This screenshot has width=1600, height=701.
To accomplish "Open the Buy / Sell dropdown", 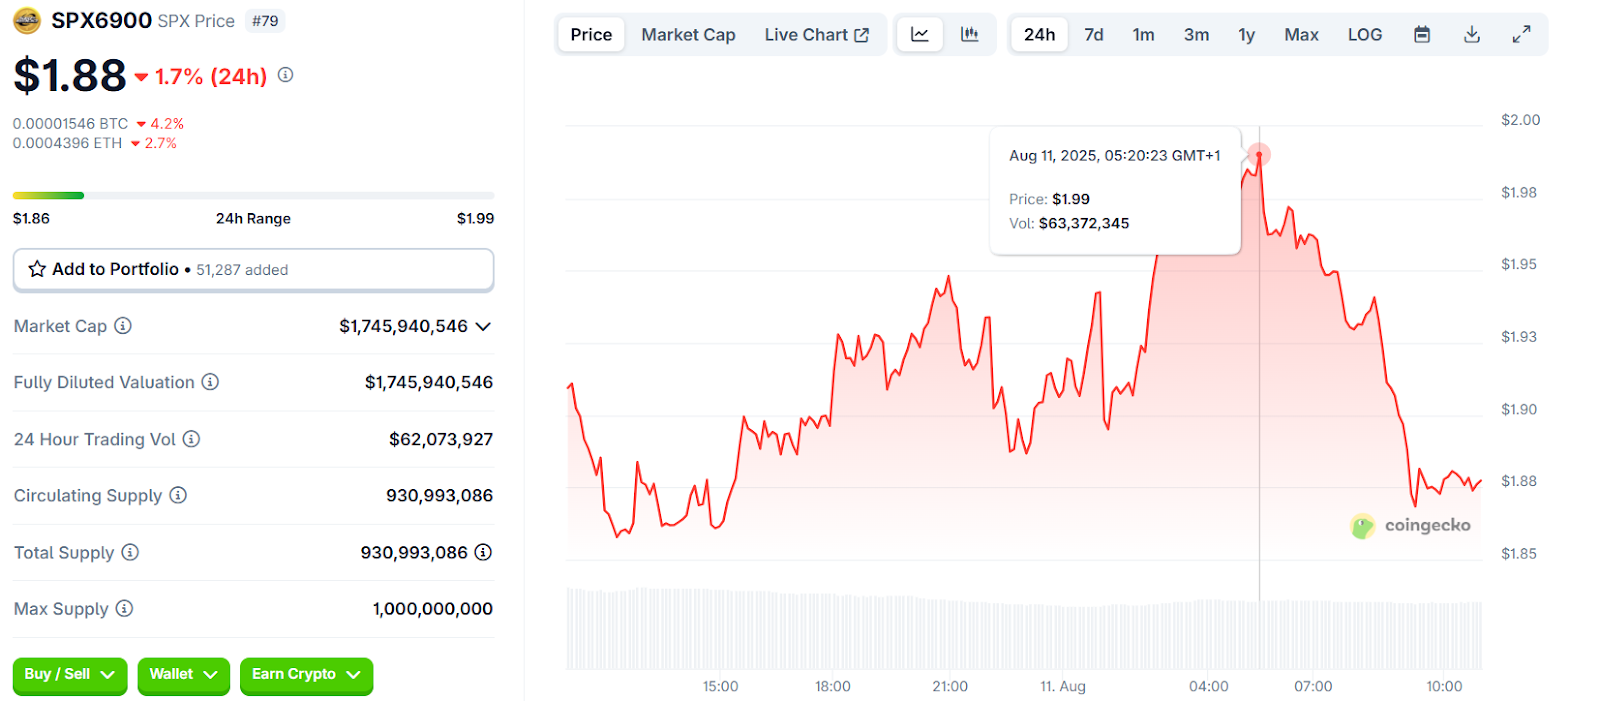I will (x=69, y=675).
